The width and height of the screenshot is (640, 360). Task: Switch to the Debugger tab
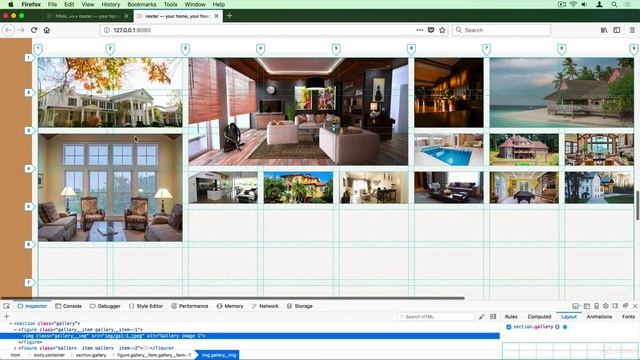tap(105, 306)
